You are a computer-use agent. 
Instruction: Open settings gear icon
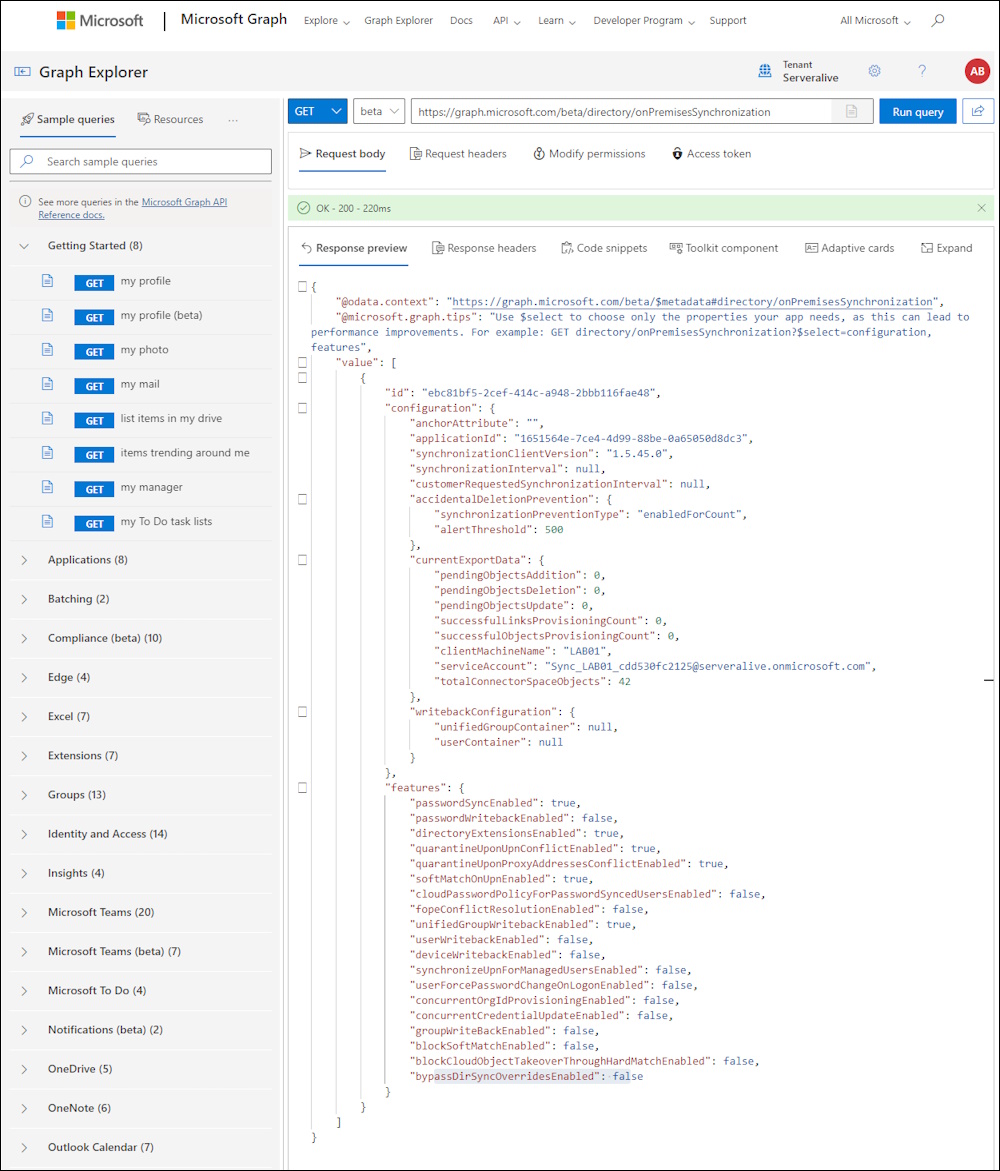[875, 71]
